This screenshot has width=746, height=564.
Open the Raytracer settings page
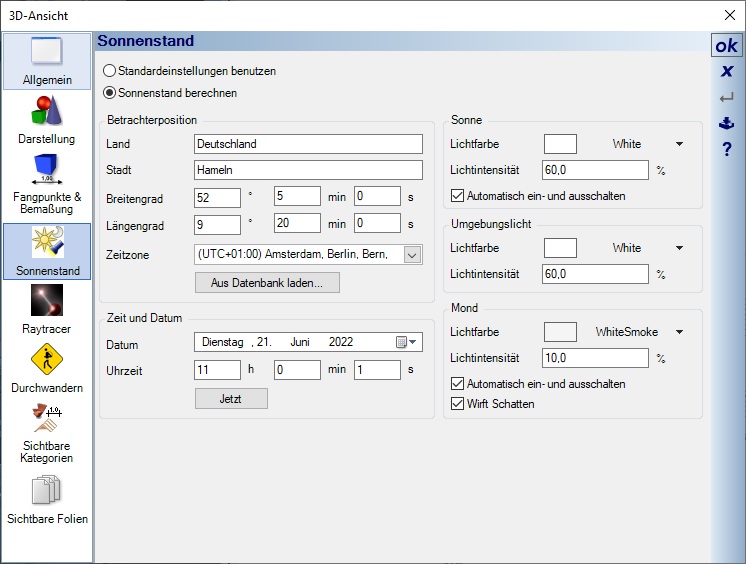click(47, 309)
